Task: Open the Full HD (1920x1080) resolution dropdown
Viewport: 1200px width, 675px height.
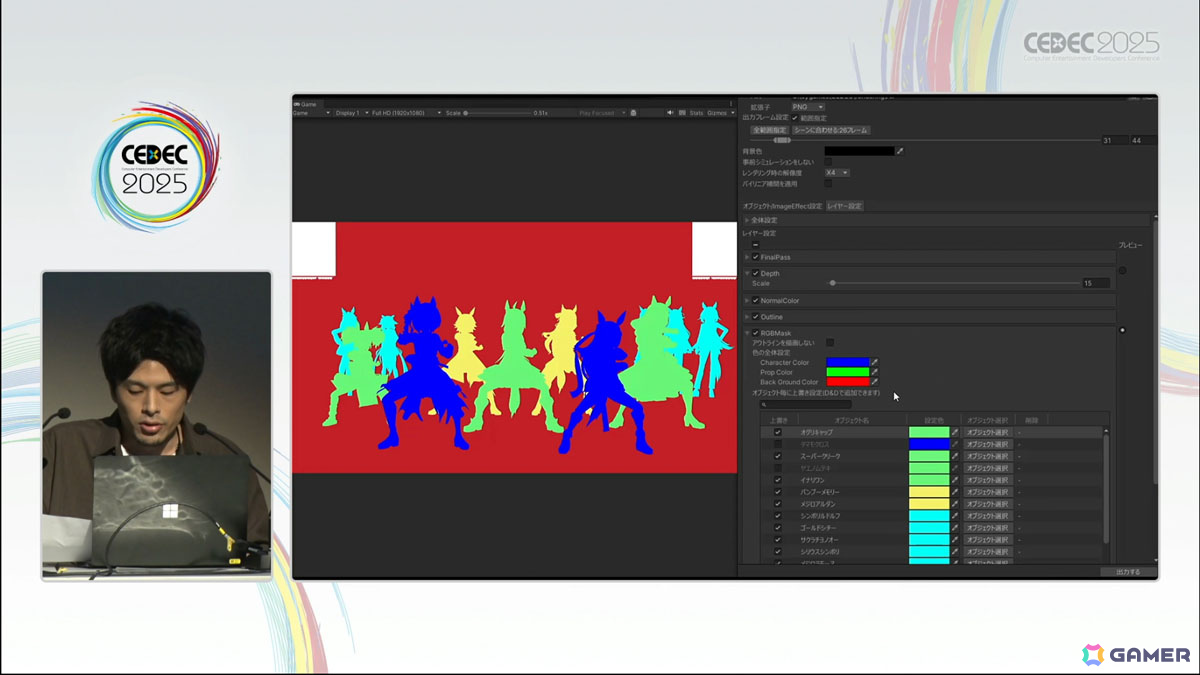Action: [x=406, y=113]
